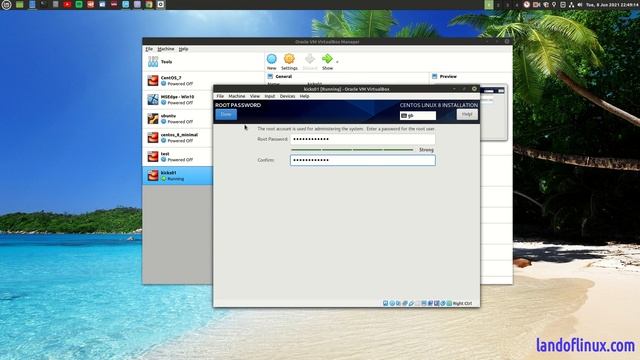Viewport: 640px width, 360px height.
Task: Click the mouse integration icon in VM status bar
Action: (x=443, y=303)
